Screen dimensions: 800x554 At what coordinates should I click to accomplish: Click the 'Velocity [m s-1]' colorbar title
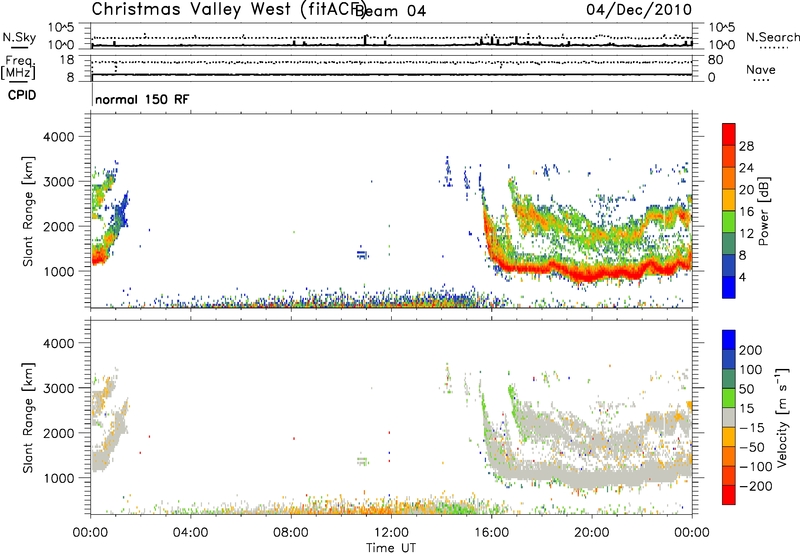(x=781, y=418)
